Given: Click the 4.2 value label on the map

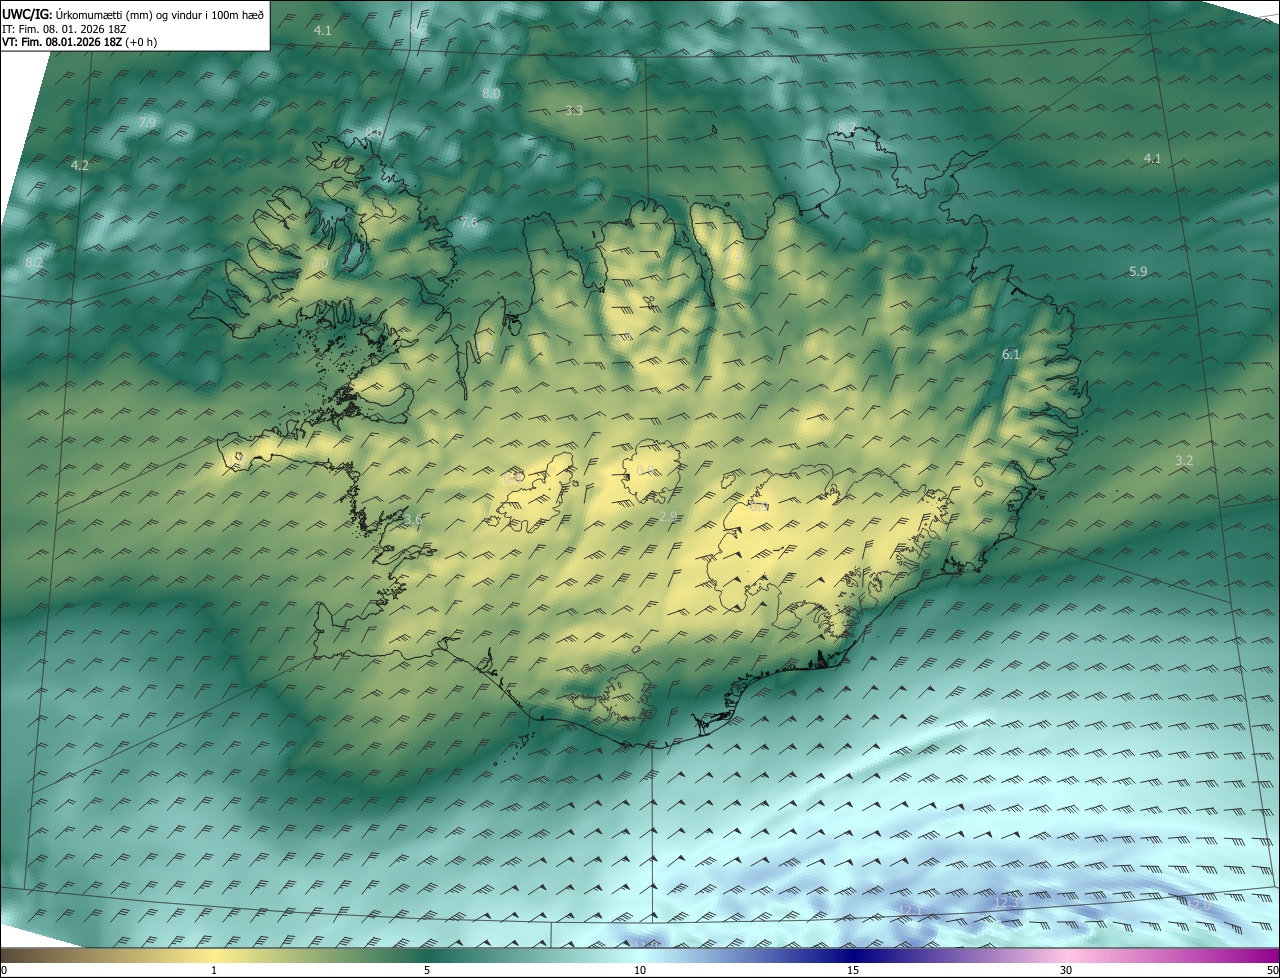Looking at the screenshot, I should pos(81,165).
